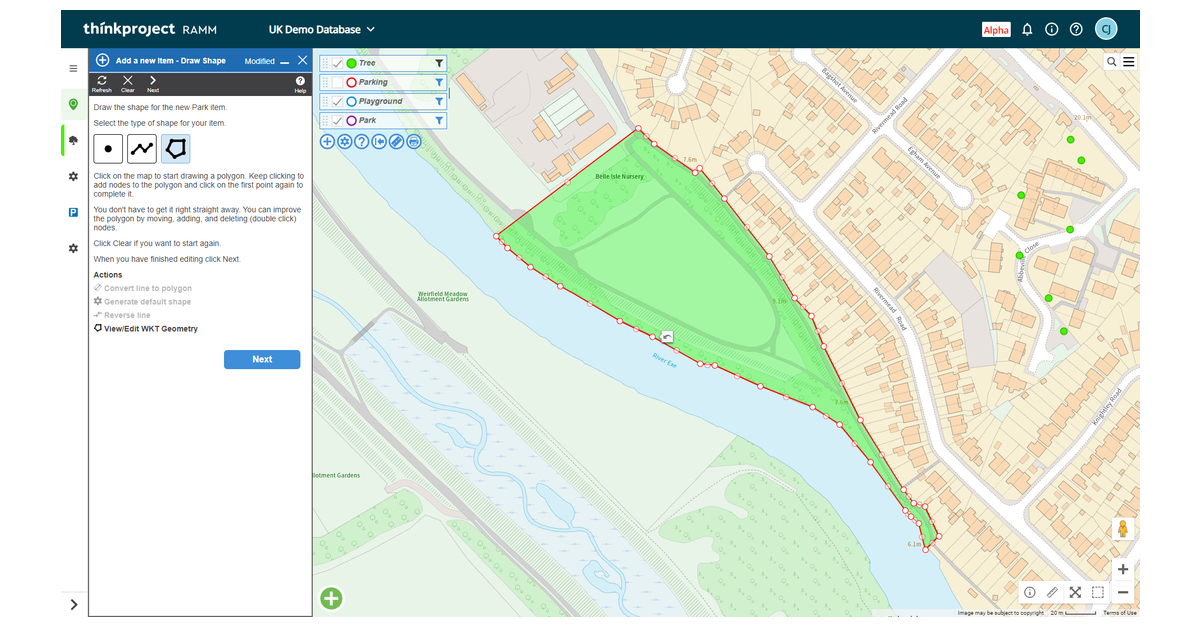Click the print icon under the layer list
Screen dimensions: 1200x627
click(414, 141)
